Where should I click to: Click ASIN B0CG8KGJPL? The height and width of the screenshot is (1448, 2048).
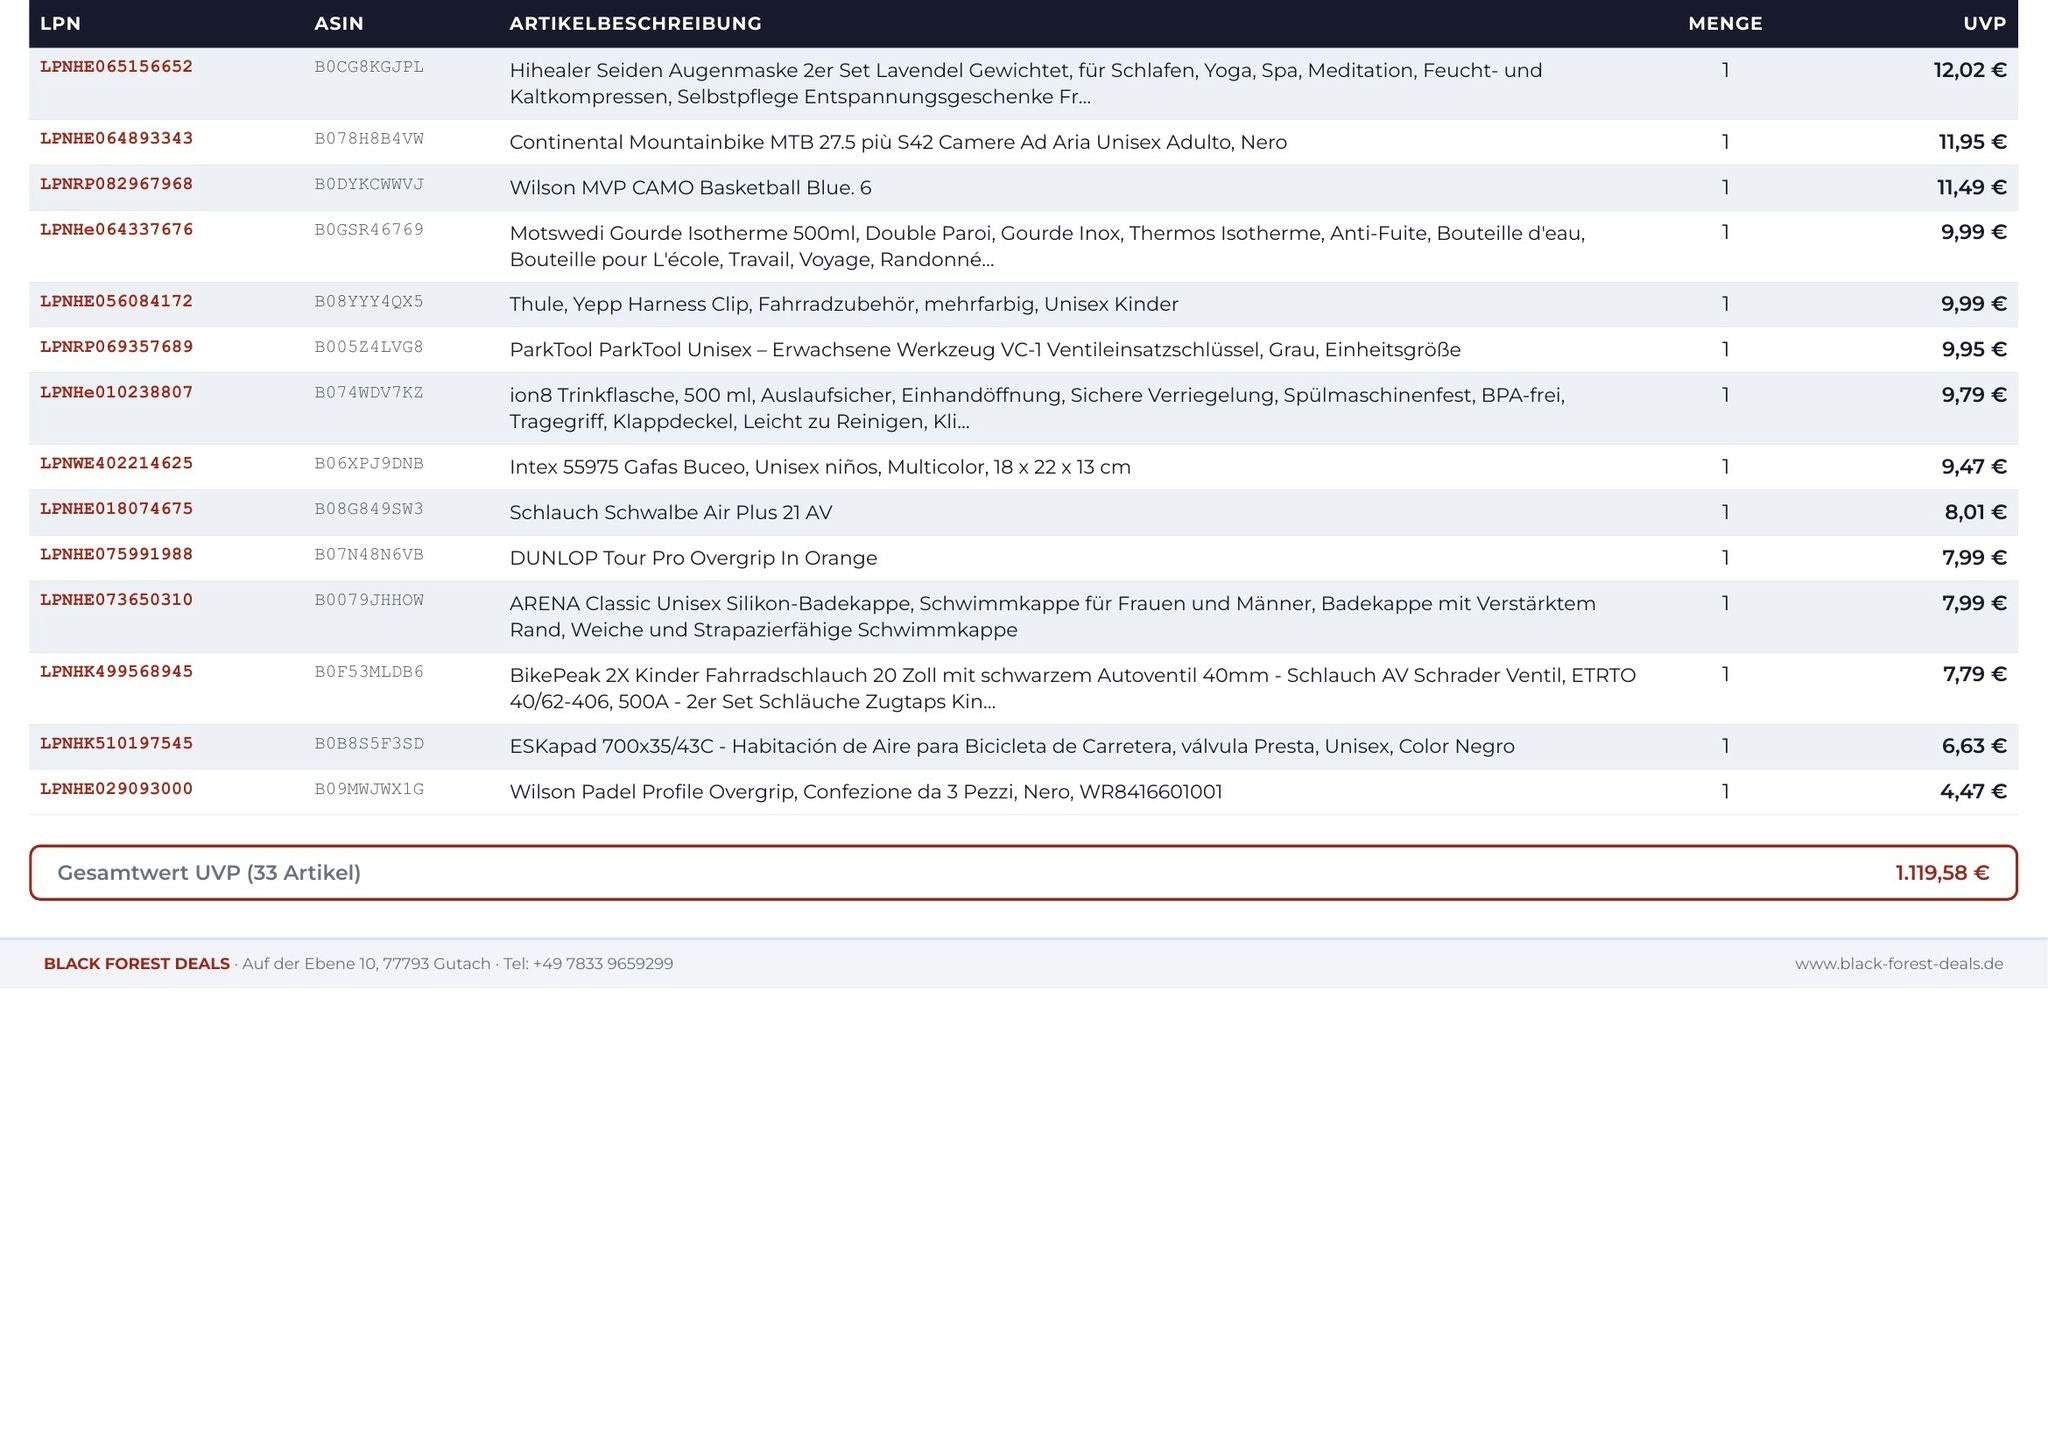click(x=369, y=67)
